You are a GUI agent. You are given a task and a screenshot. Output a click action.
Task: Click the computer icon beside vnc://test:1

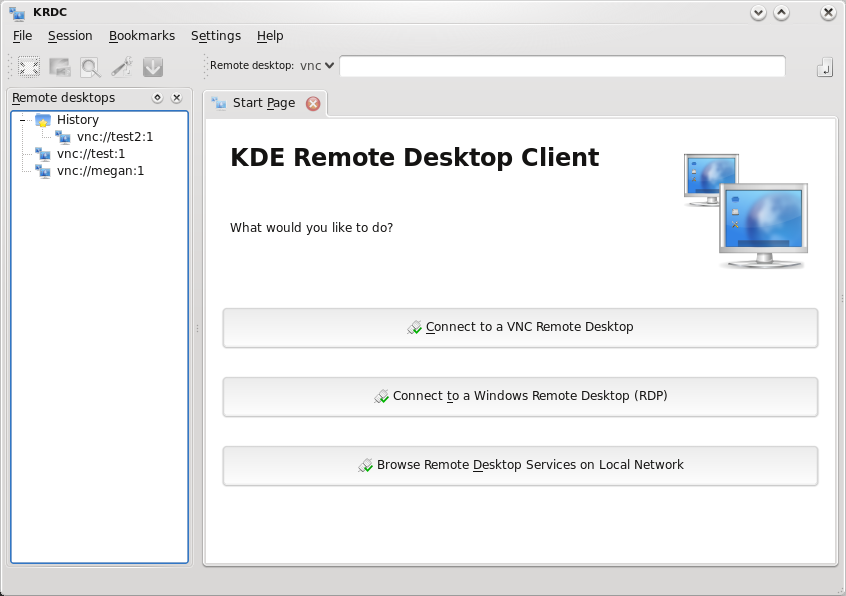click(x=43, y=154)
